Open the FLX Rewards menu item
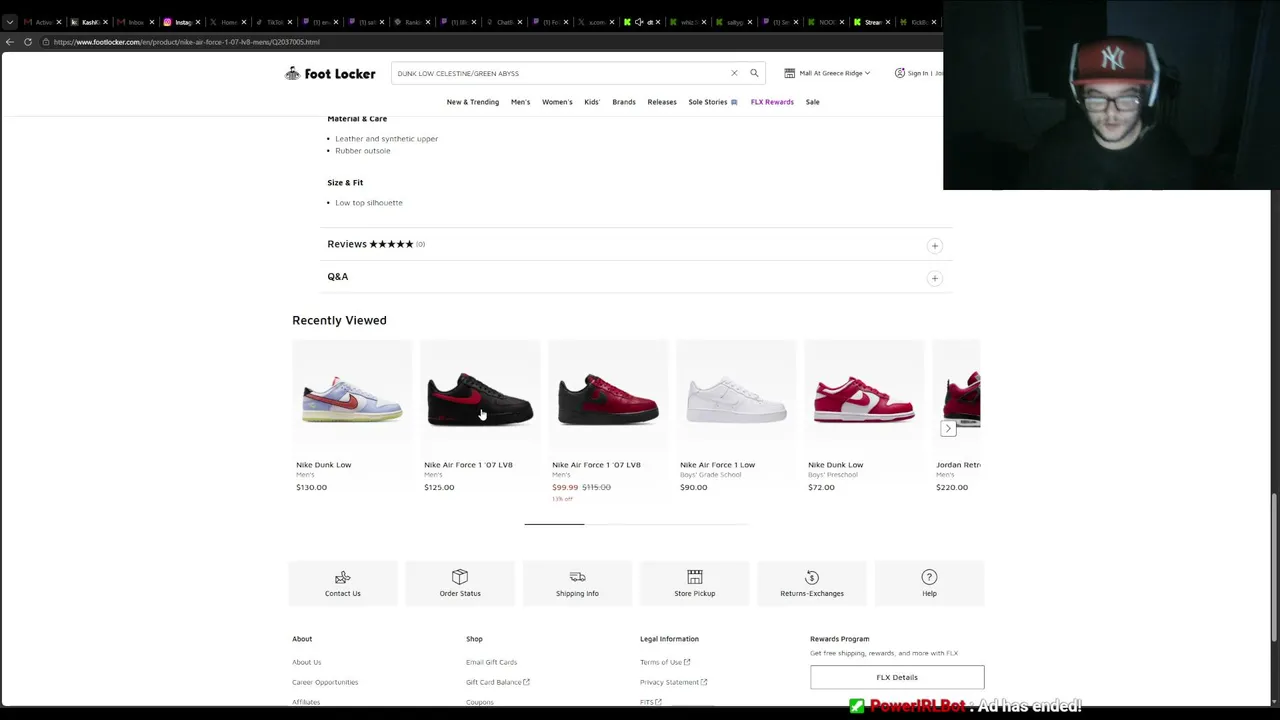The height and width of the screenshot is (720, 1280). click(x=772, y=102)
